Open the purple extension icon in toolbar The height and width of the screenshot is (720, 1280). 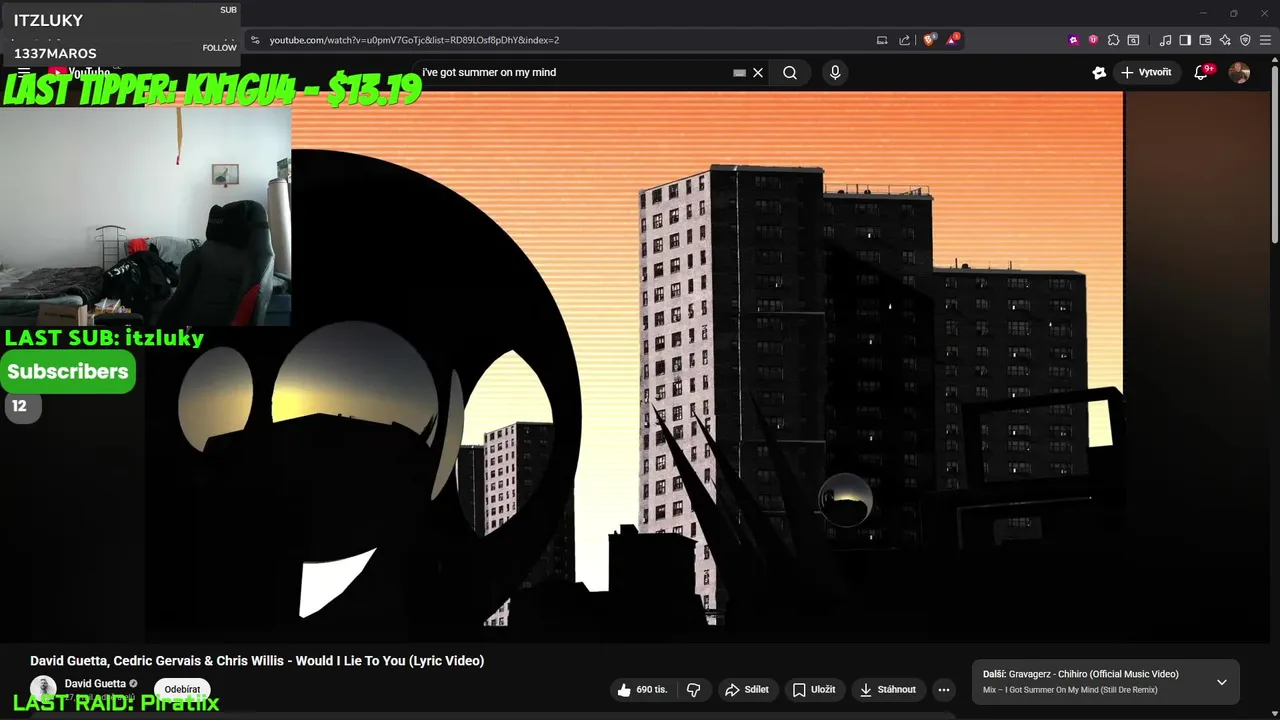tap(1074, 40)
